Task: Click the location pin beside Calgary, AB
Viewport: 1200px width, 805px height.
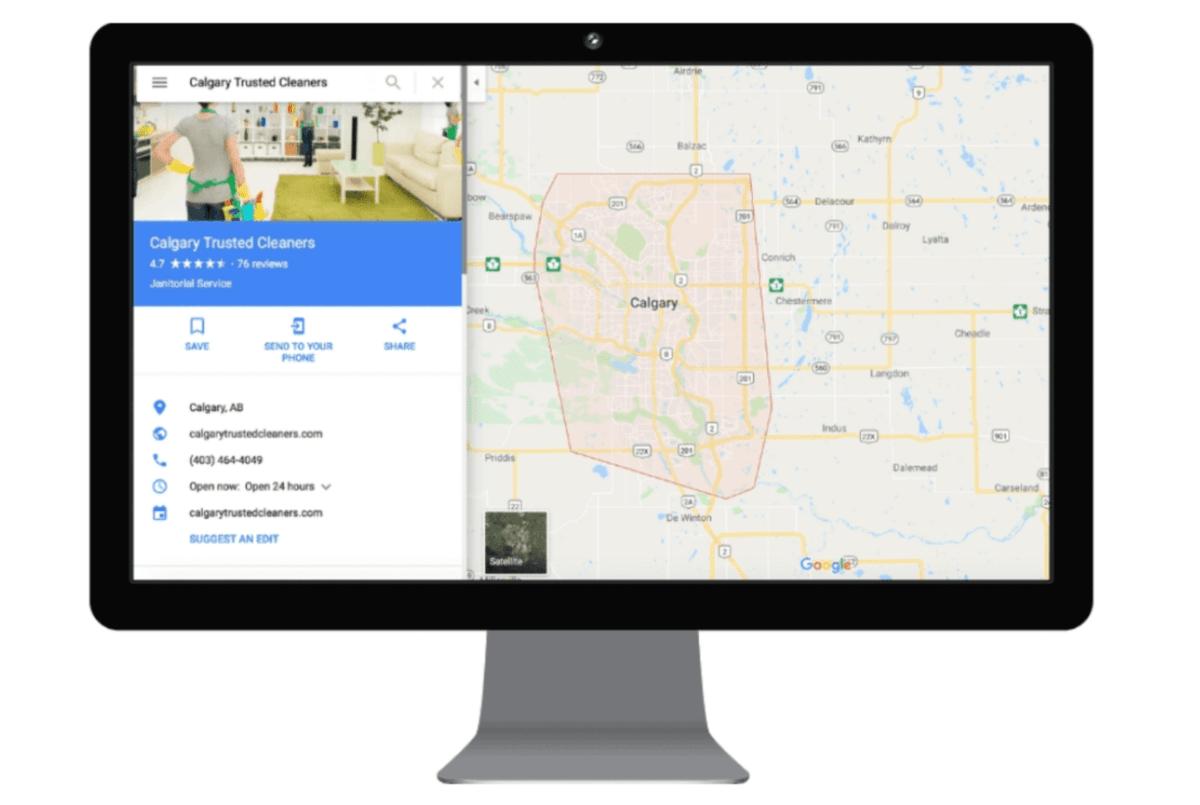Action: [161, 407]
